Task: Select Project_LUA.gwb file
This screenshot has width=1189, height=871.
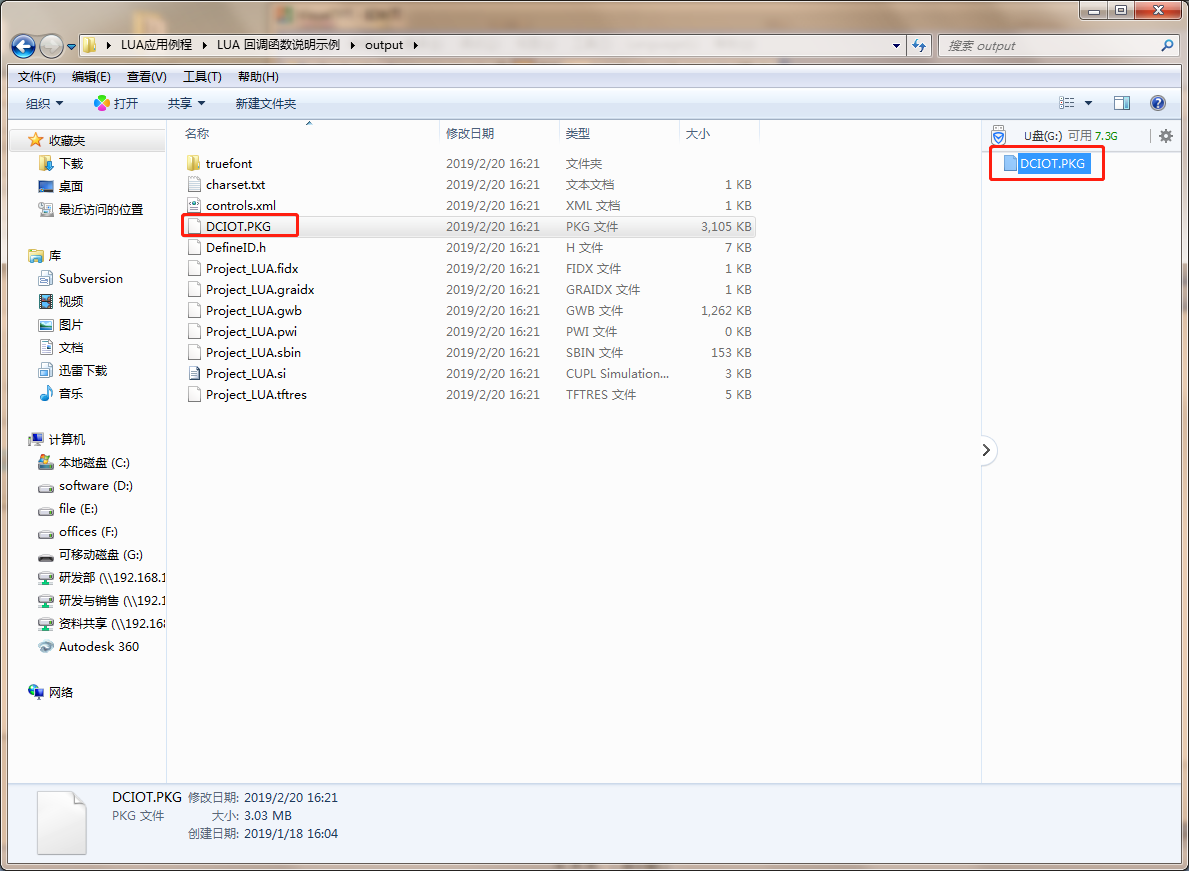Action: pyautogui.click(x=253, y=311)
